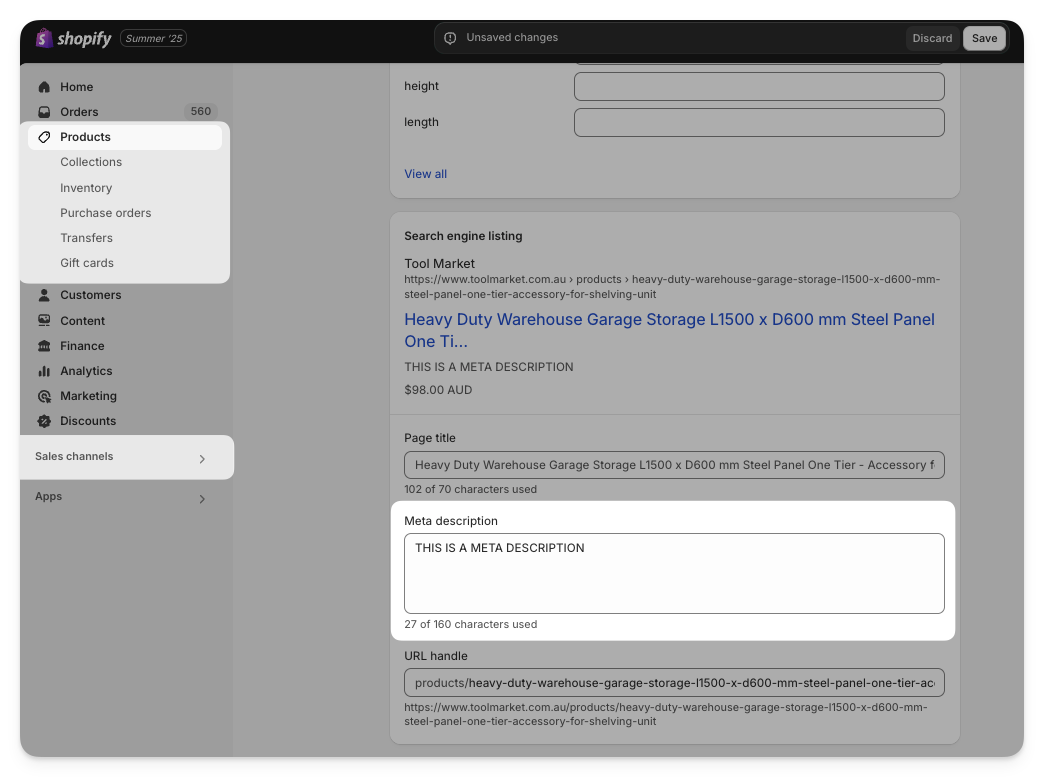Open the Collections submenu item
This screenshot has height=777, width=1044.
pos(91,162)
